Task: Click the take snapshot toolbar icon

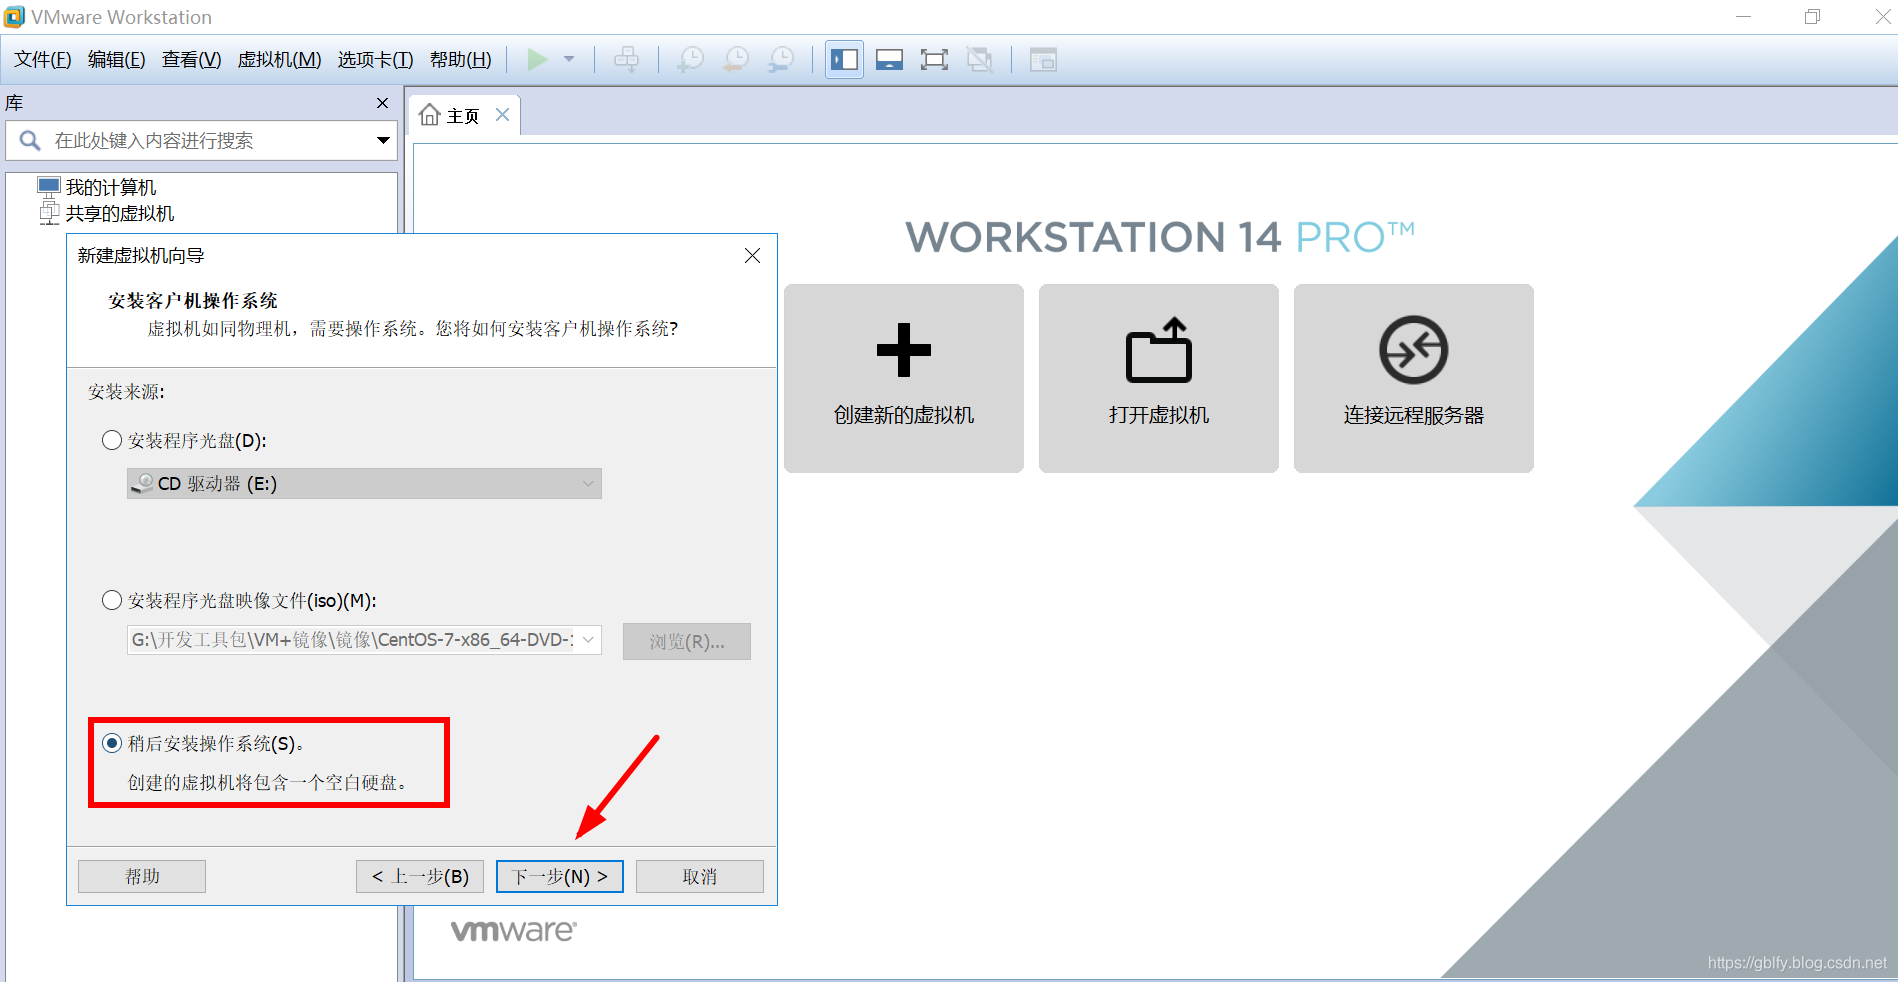Action: [x=690, y=60]
